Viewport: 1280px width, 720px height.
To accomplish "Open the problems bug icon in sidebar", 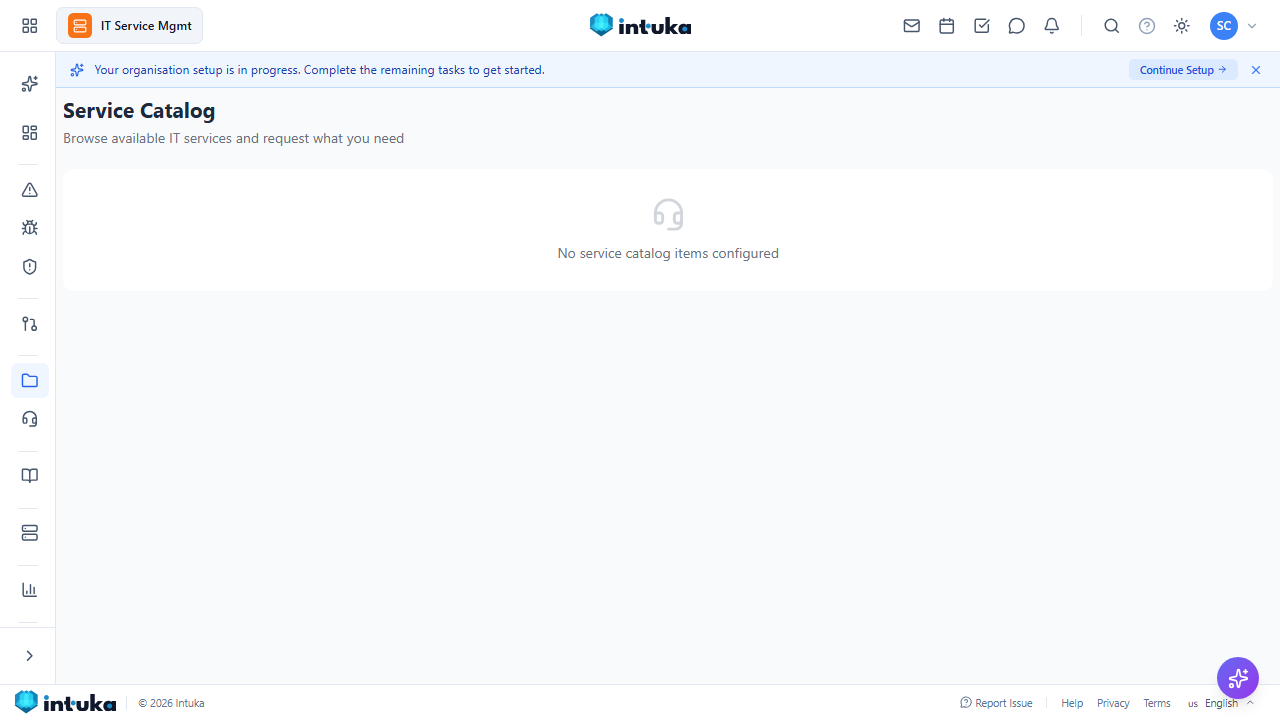I will click(x=30, y=228).
